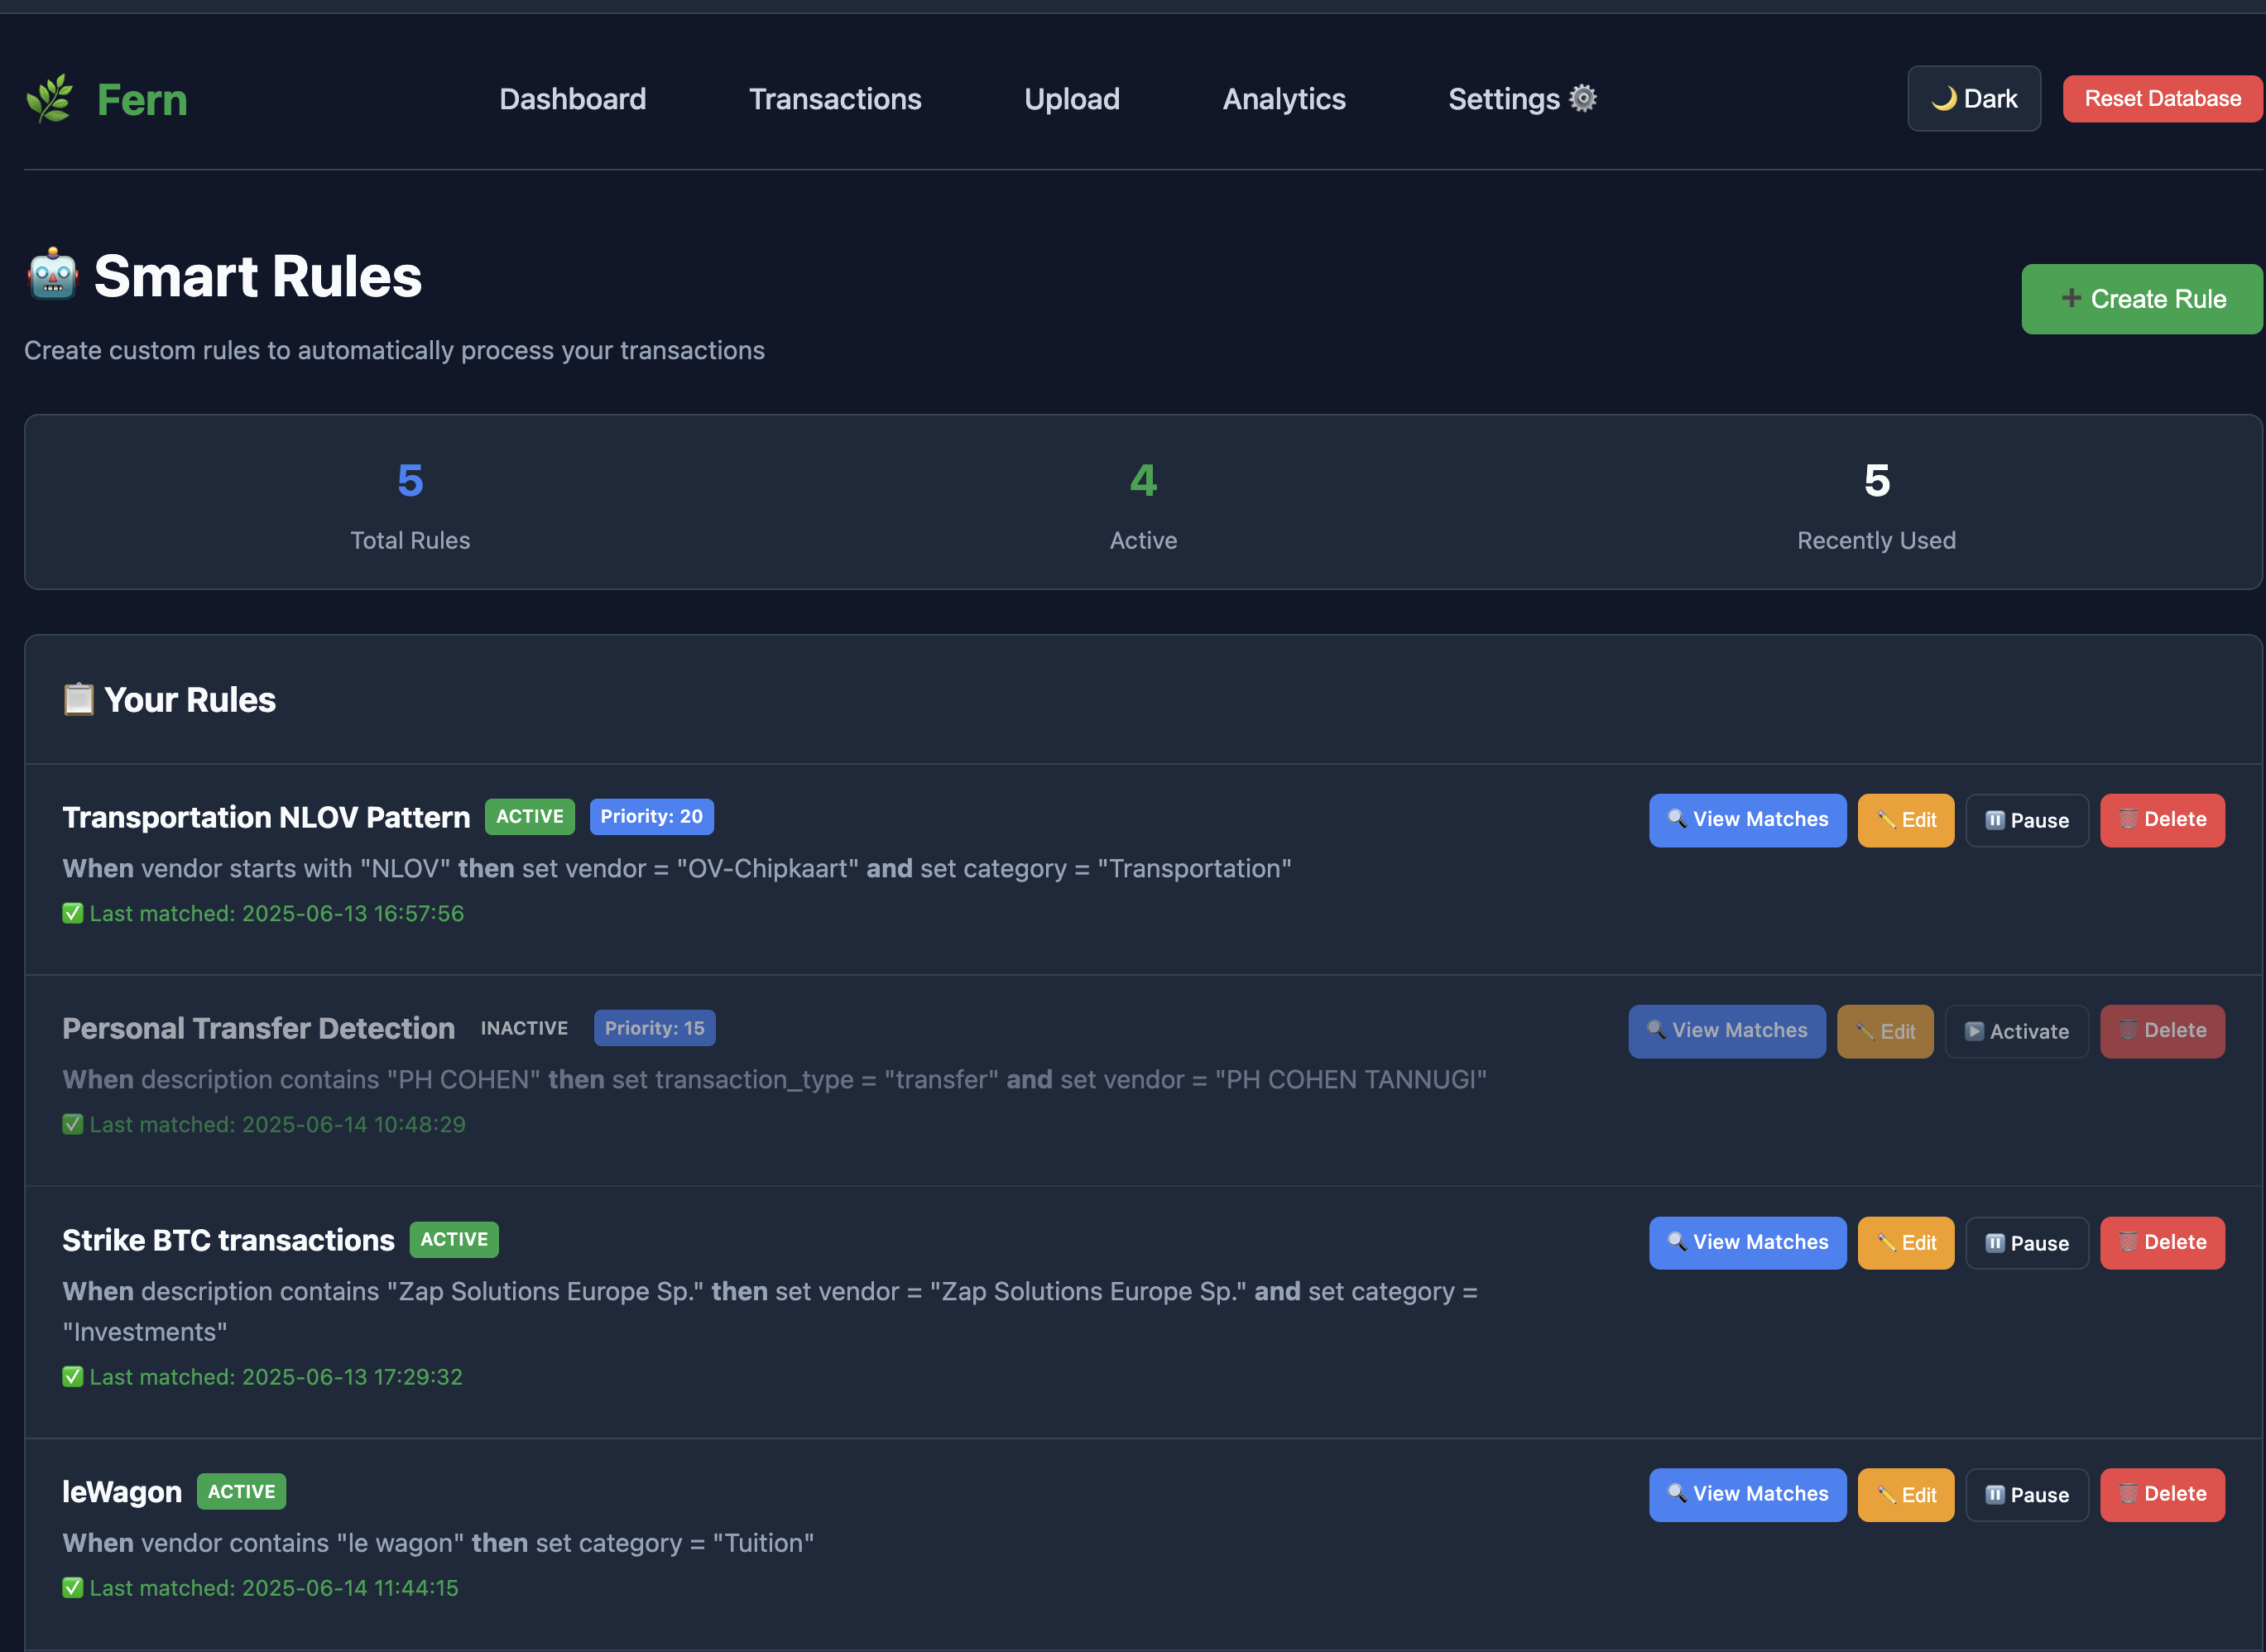Viewport: 2266px width, 1652px height.
Task: Click the Fern brand name
Action: [142, 100]
